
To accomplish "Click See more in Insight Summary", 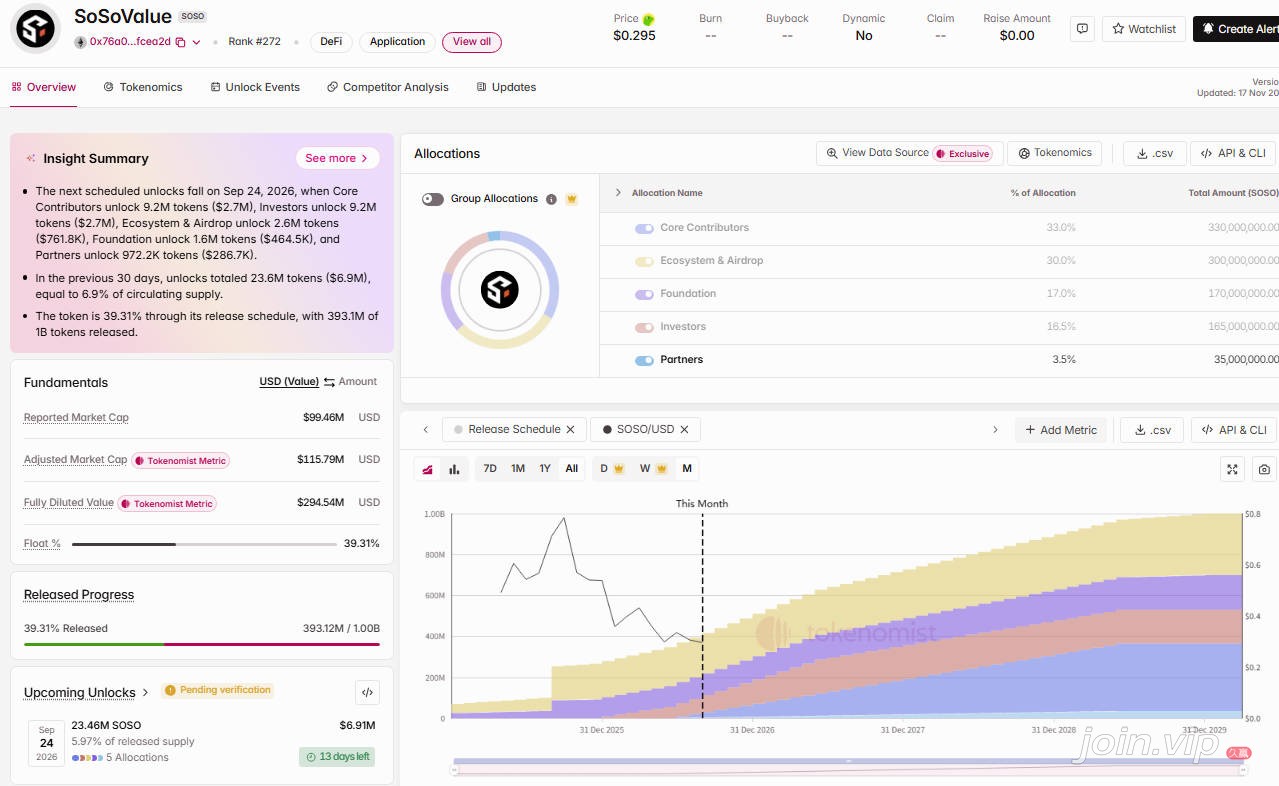I will 337,158.
